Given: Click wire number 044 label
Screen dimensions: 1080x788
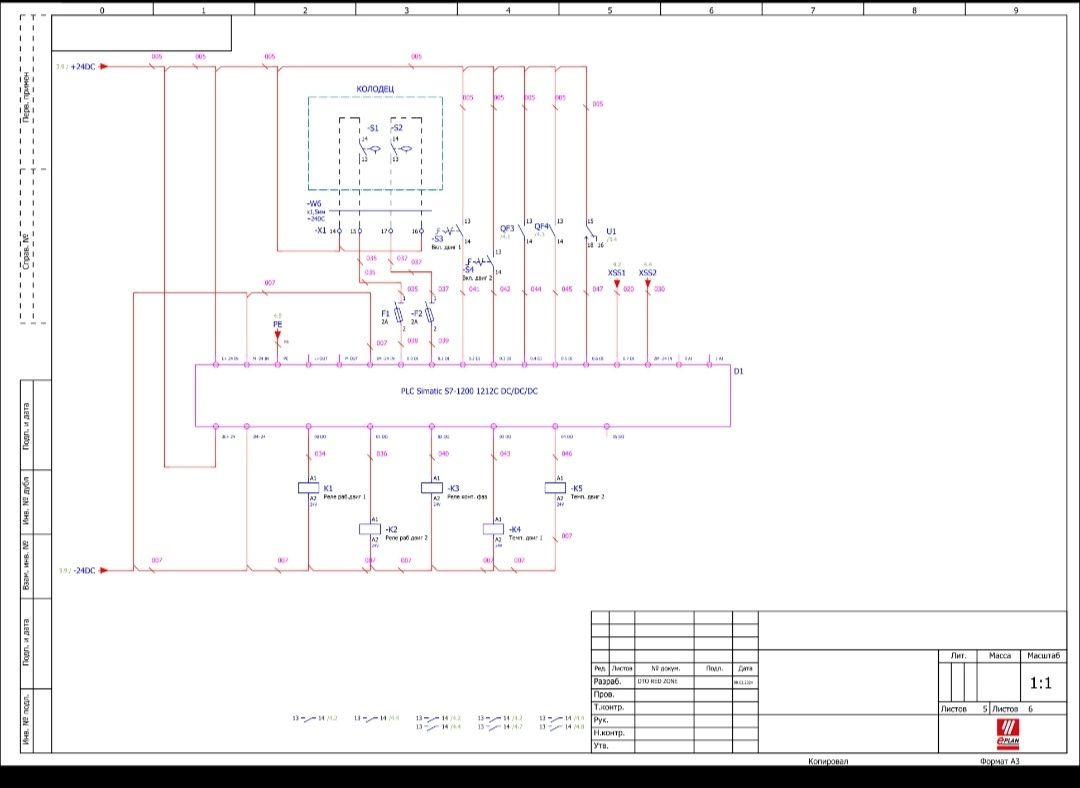Looking at the screenshot, I should 536,289.
